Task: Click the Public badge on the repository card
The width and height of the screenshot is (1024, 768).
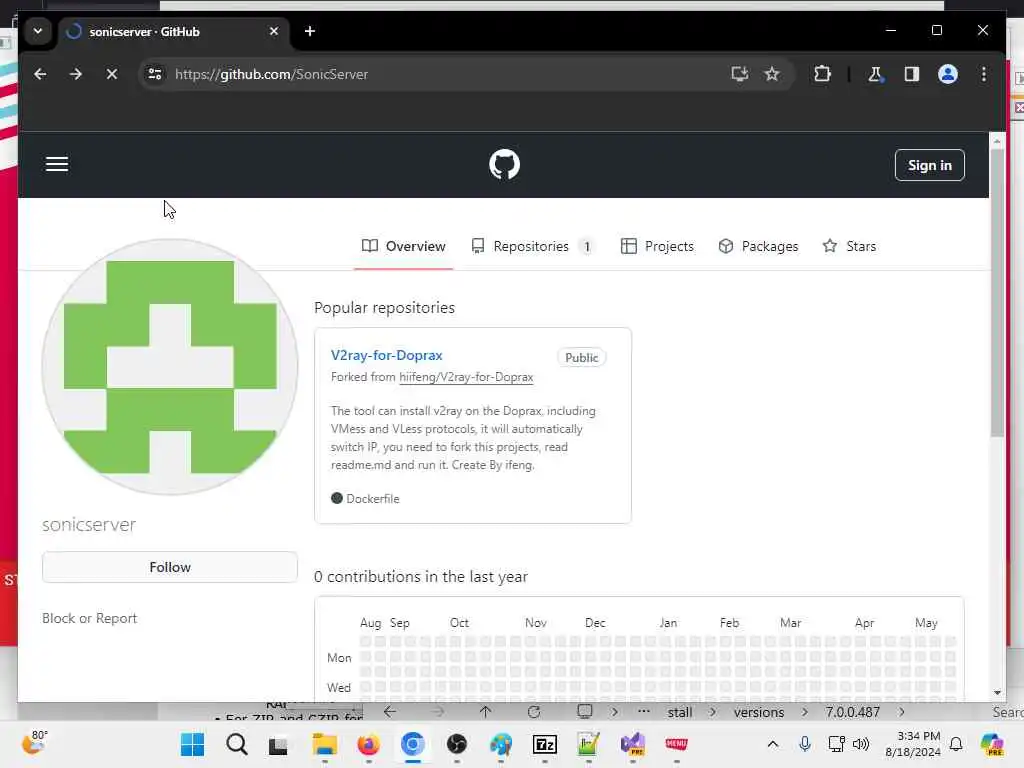Action: [581, 357]
